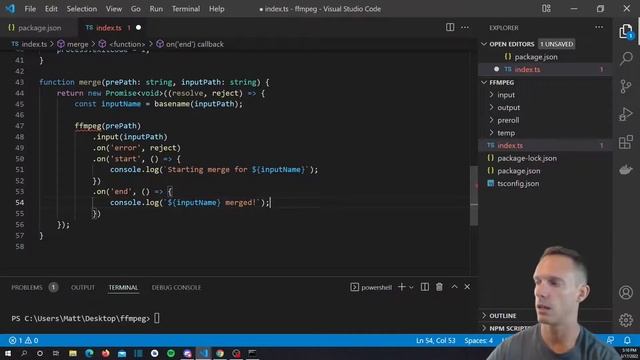Image resolution: width=640 pixels, height=360 pixels.
Task: Click the feedback icon in status bar
Action: pyautogui.click(x=610, y=340)
